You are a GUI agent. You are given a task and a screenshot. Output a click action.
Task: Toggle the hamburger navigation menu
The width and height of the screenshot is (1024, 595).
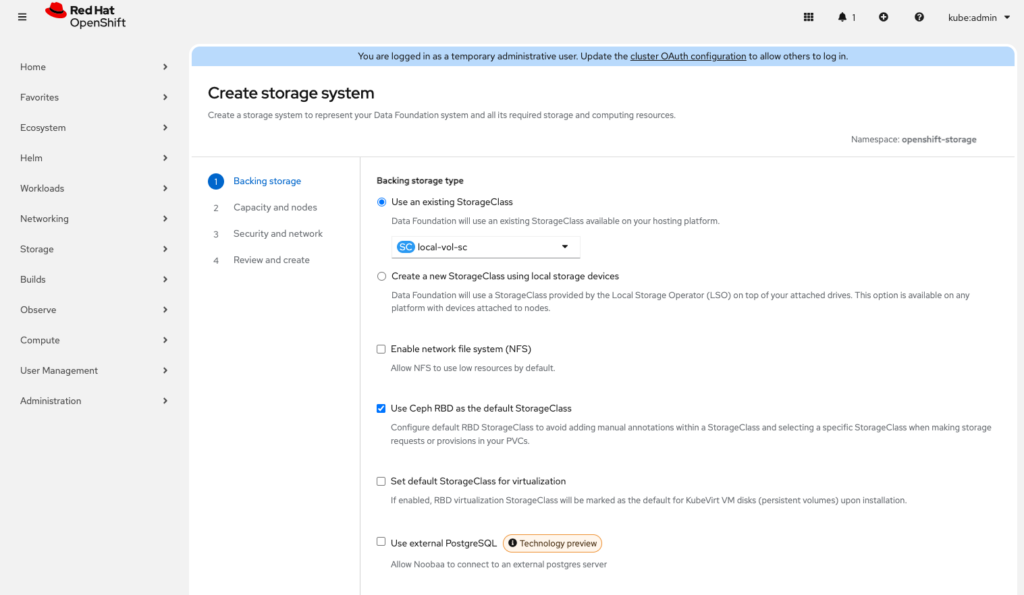click(x=23, y=17)
